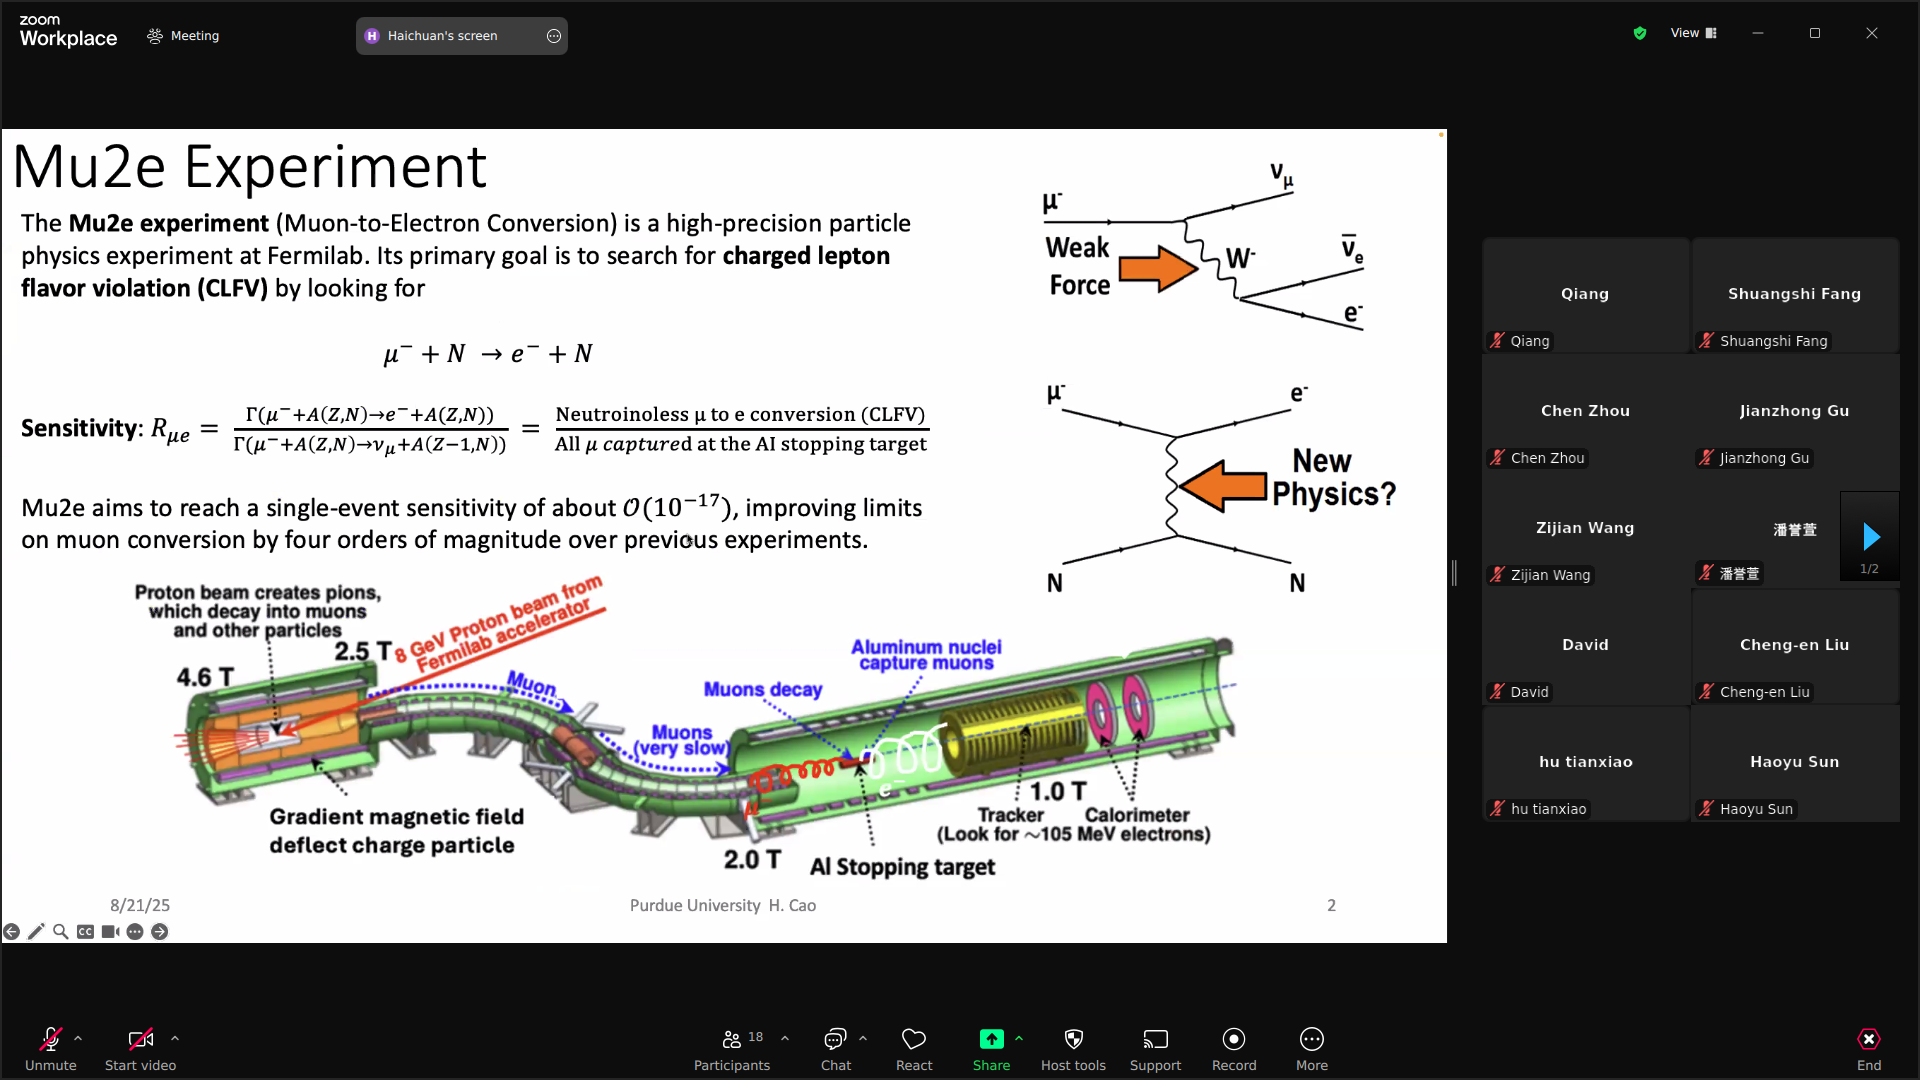This screenshot has width=1920, height=1080.
Task: Open the View layout menu
Action: 1693,33
